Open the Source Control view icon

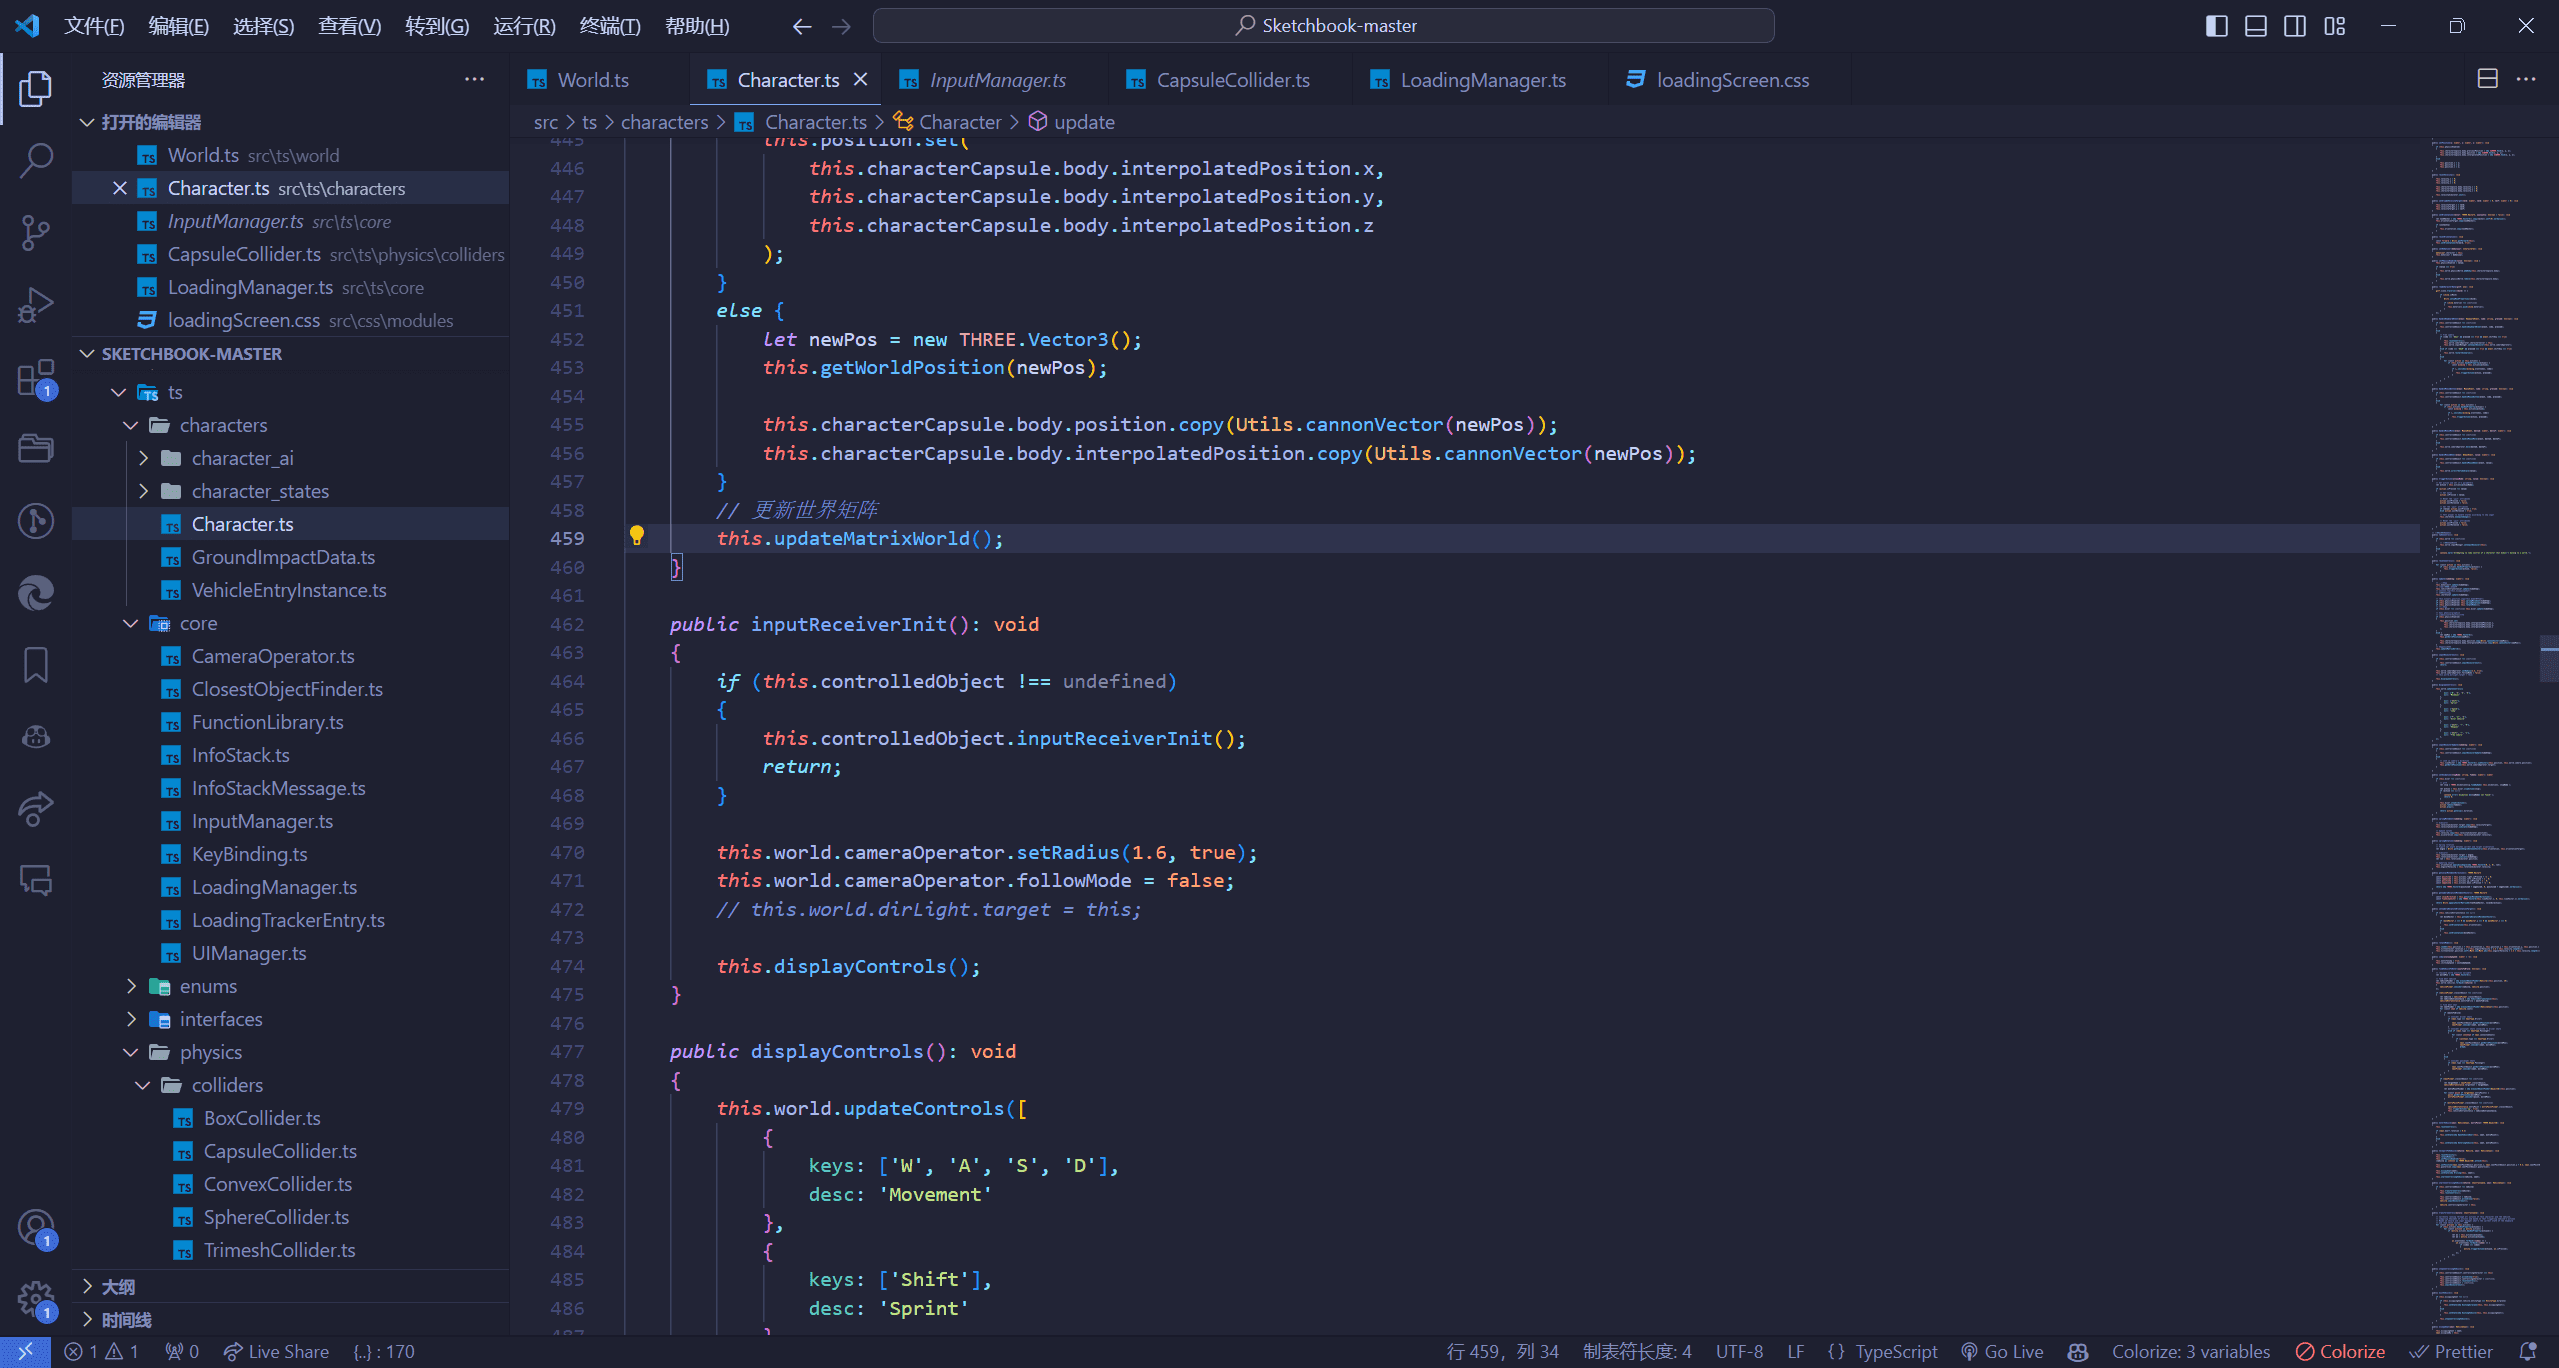click(36, 232)
